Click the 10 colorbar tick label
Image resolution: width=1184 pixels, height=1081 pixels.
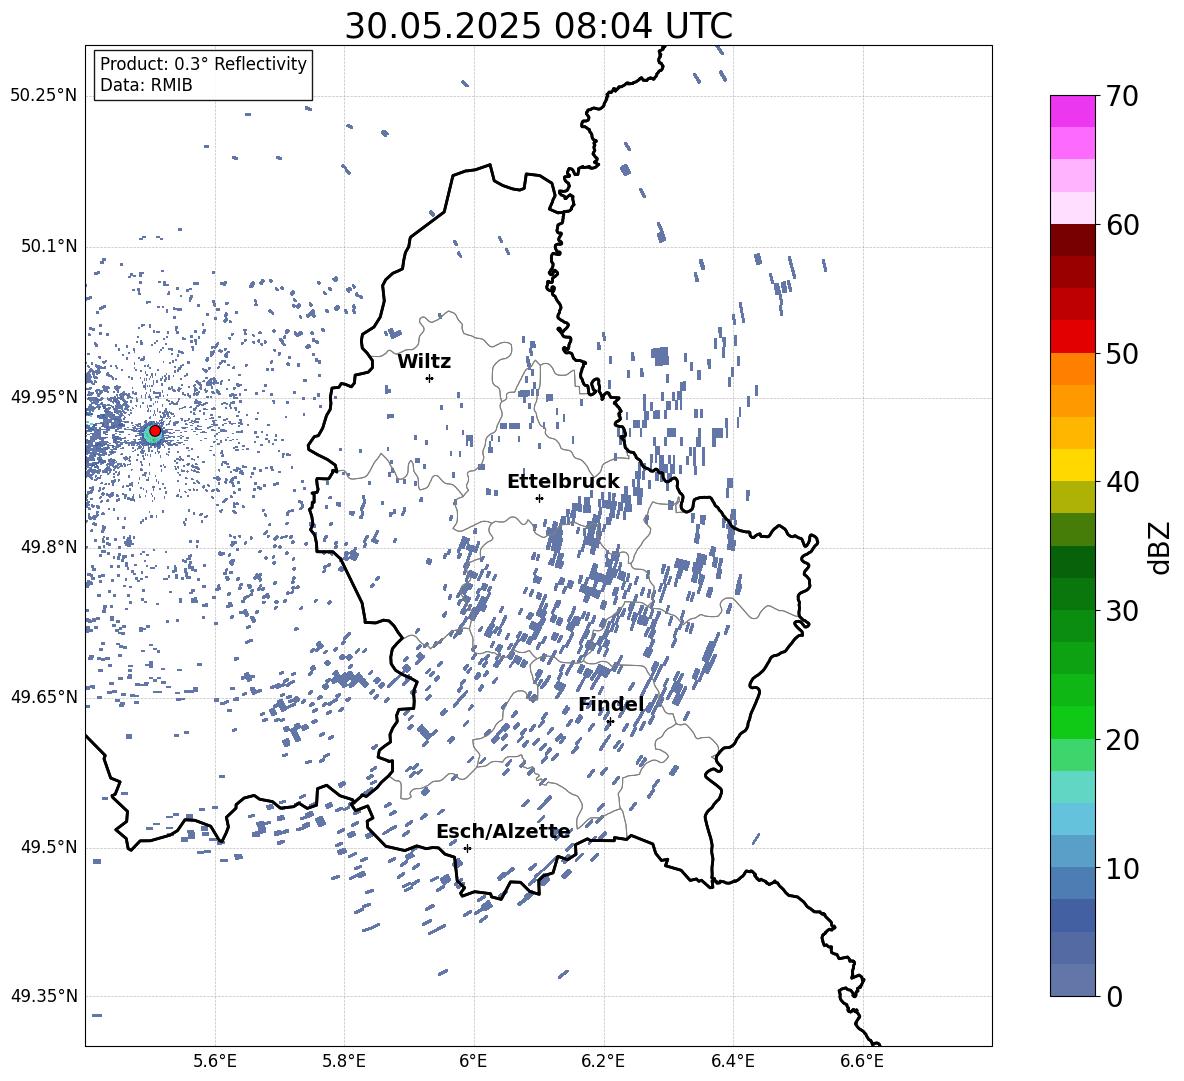point(1122,868)
